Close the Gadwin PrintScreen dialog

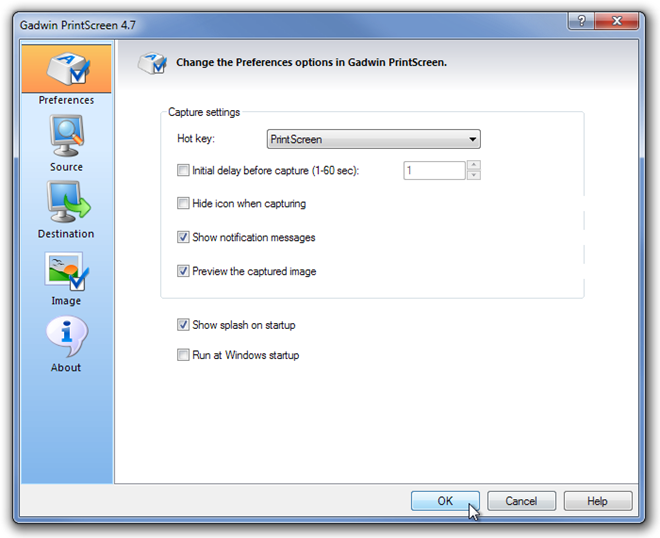tap(617, 21)
